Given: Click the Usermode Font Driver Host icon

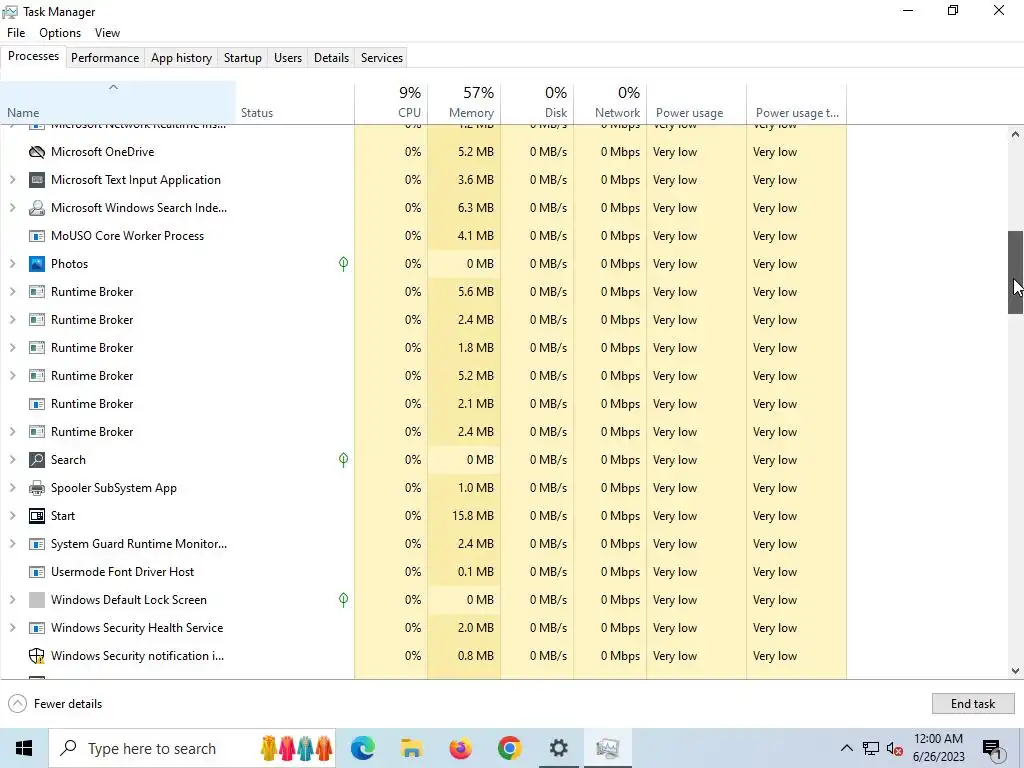Looking at the screenshot, I should pos(37,572).
